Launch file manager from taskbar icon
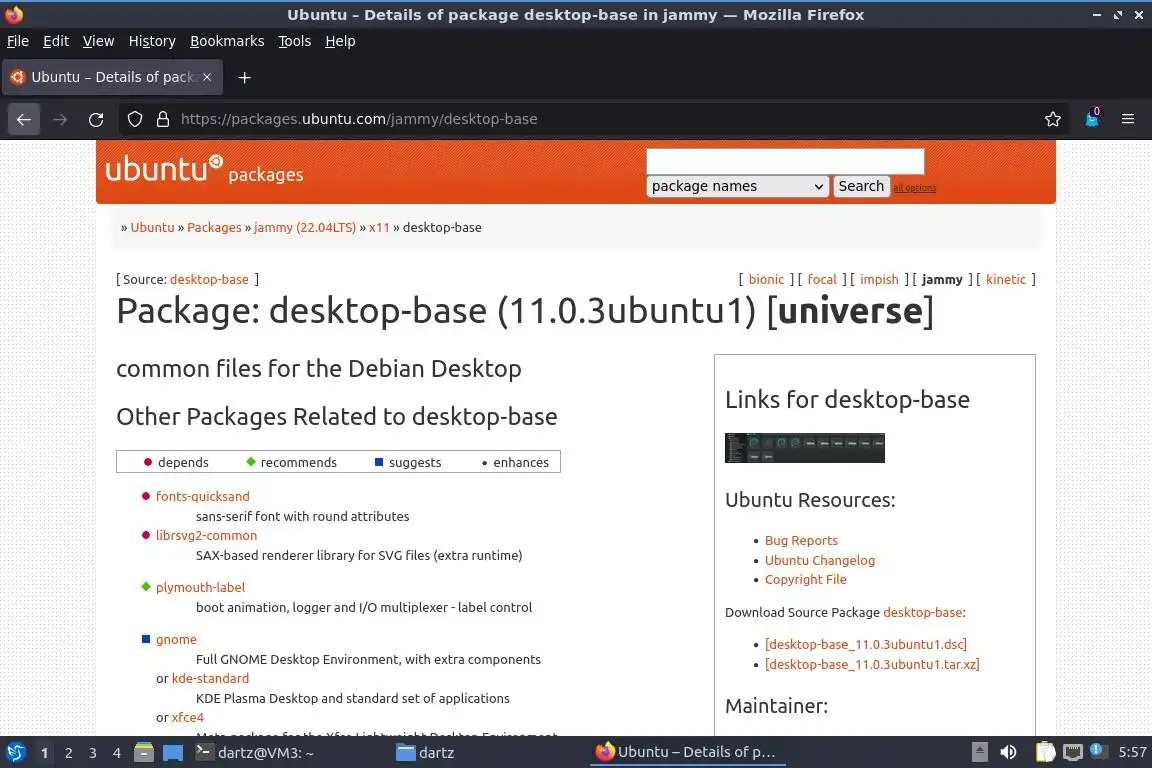The image size is (1152, 768). click(x=144, y=753)
